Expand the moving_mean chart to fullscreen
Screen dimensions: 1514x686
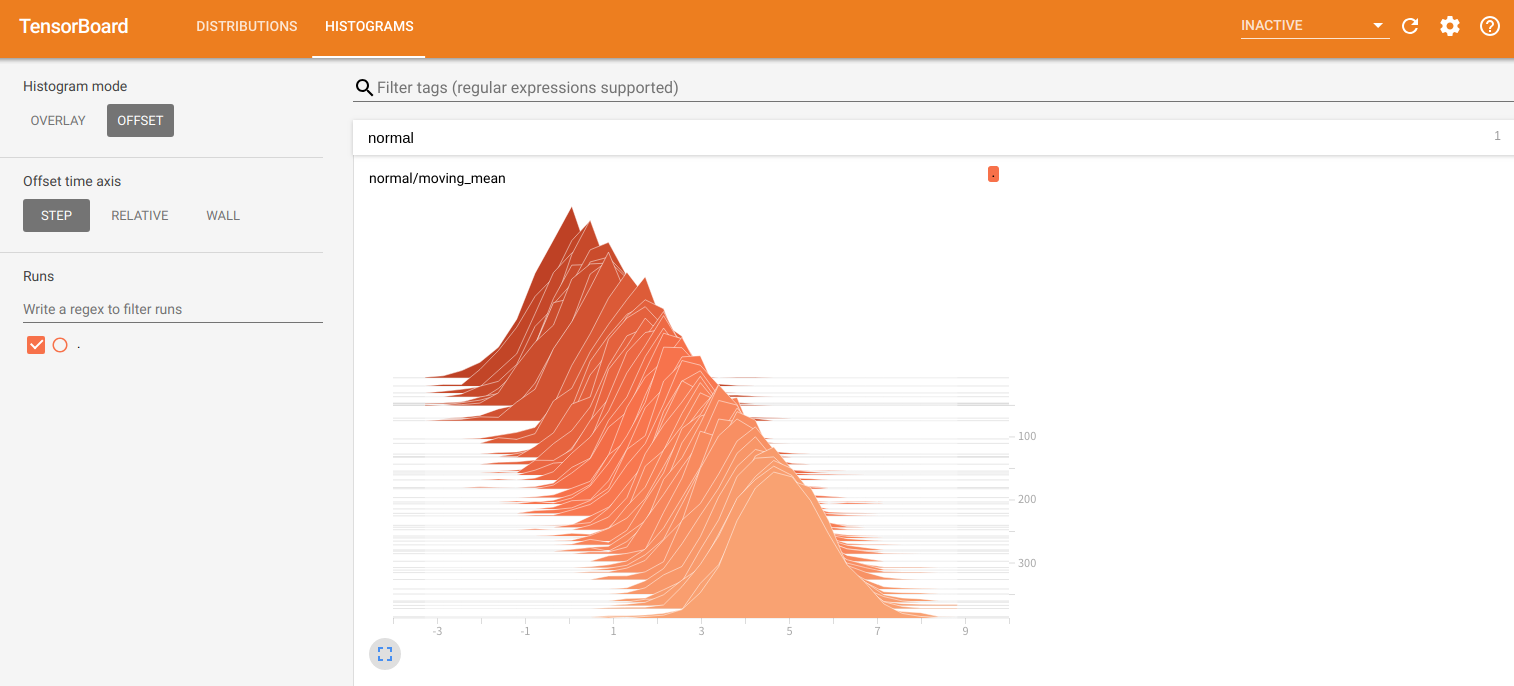(x=385, y=653)
